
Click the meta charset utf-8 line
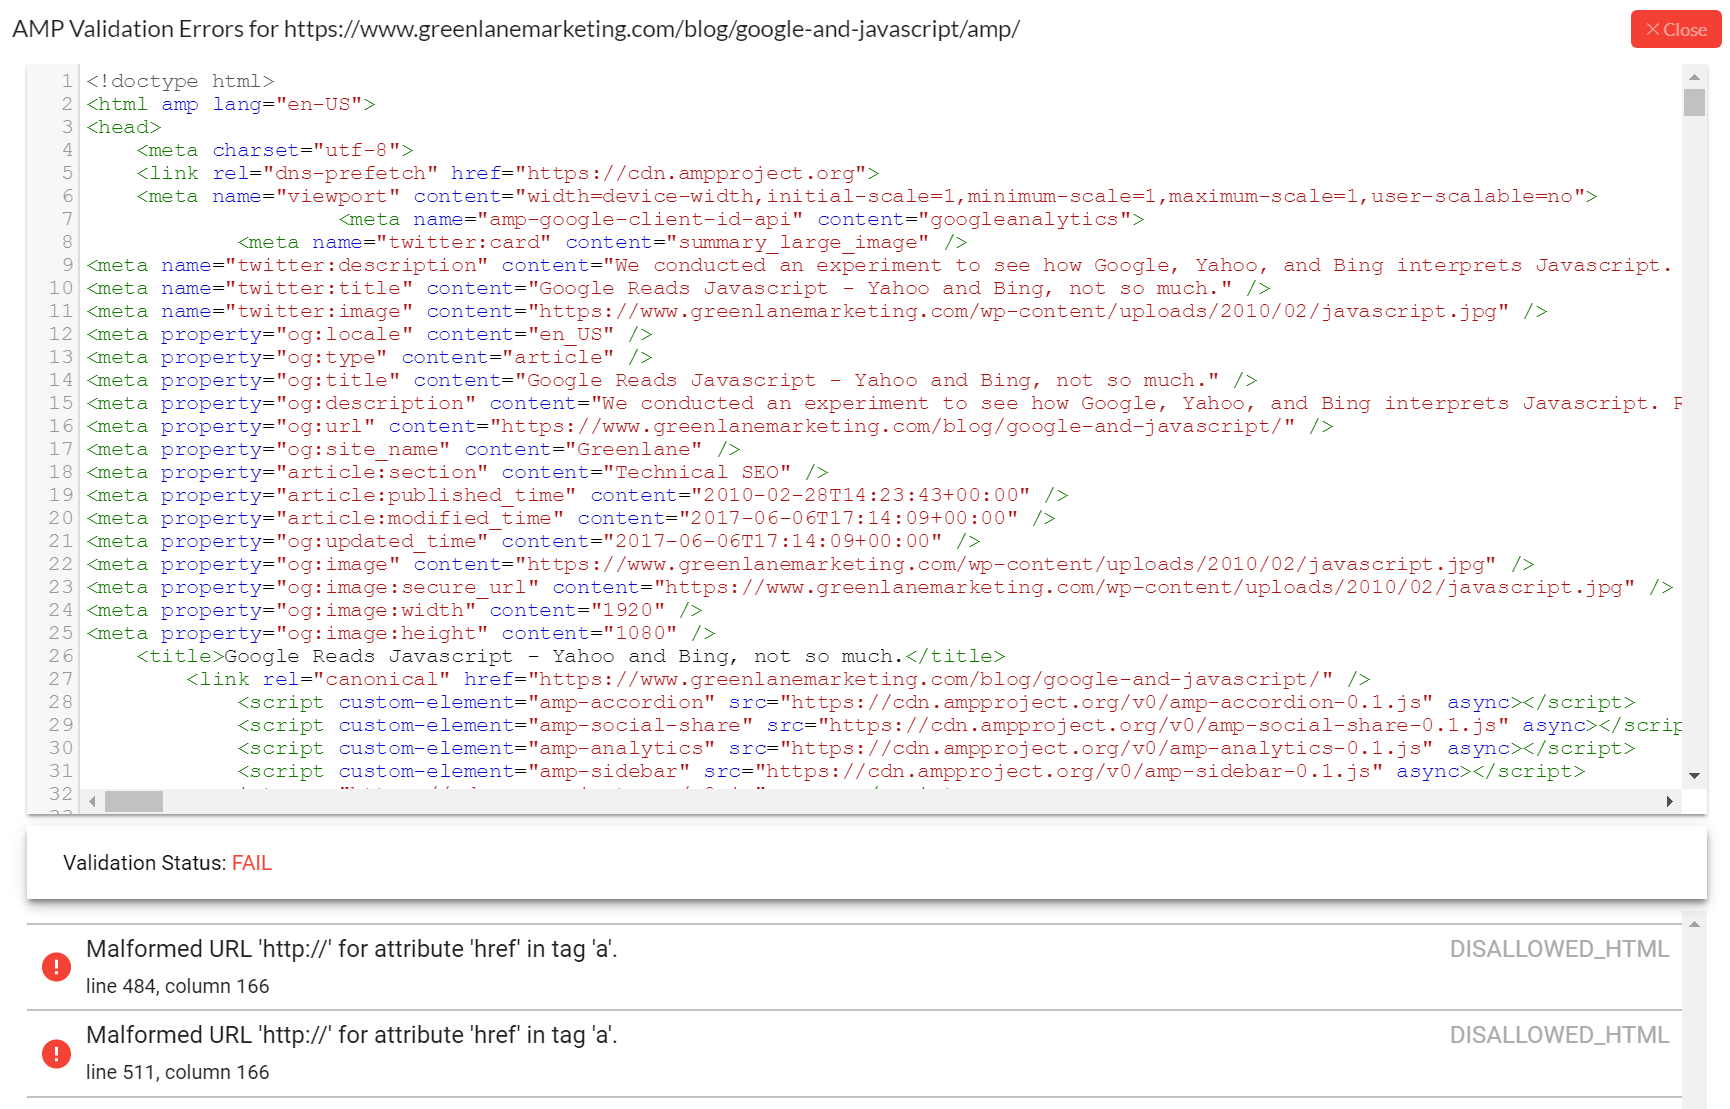pyautogui.click(x=275, y=150)
